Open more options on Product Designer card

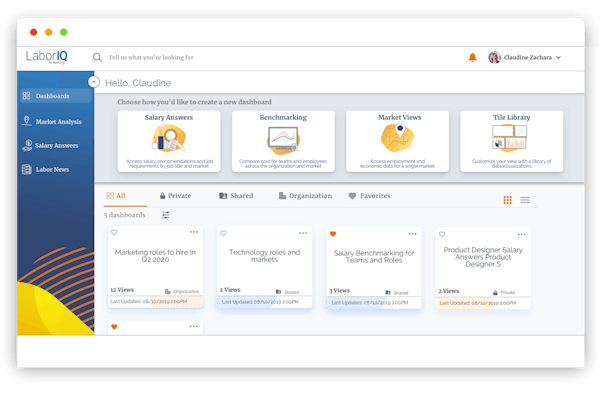pos(522,234)
